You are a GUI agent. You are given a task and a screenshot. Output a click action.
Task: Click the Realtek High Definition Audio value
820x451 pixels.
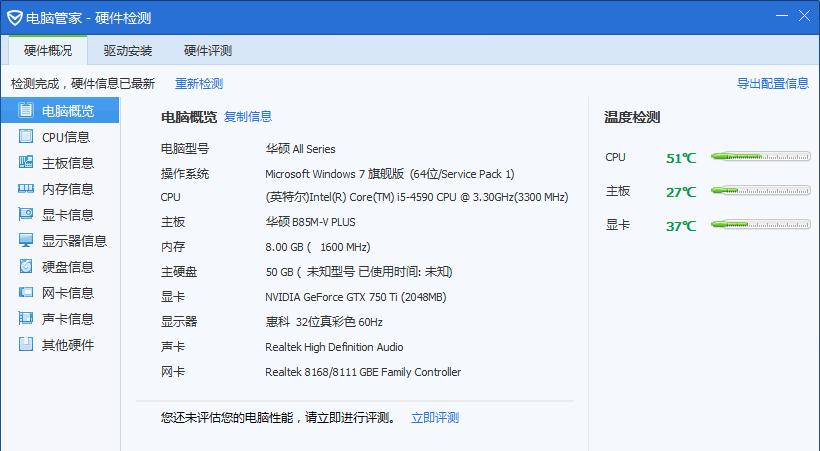[x=334, y=347]
